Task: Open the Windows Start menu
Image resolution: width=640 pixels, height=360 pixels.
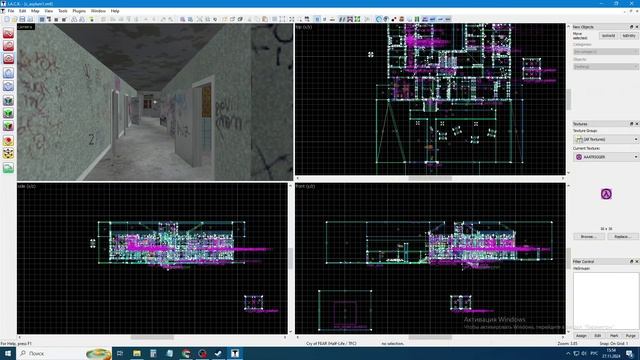Action: [x=8, y=353]
